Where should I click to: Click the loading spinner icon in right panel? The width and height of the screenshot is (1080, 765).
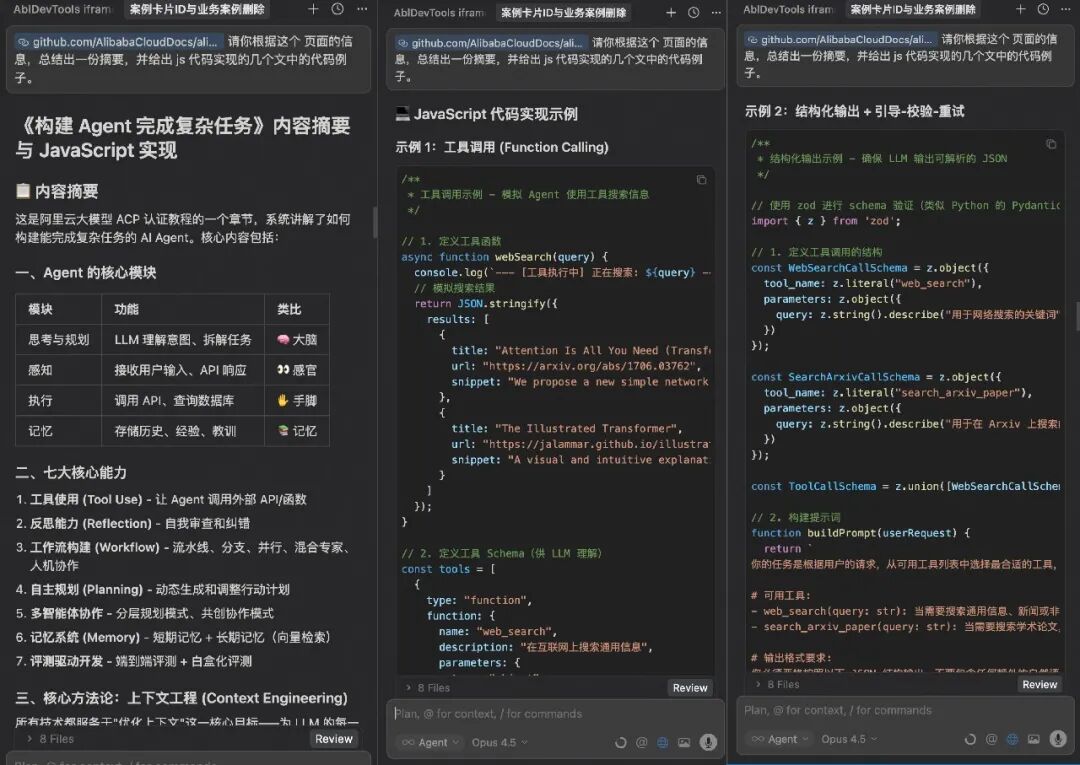[x=970, y=739]
